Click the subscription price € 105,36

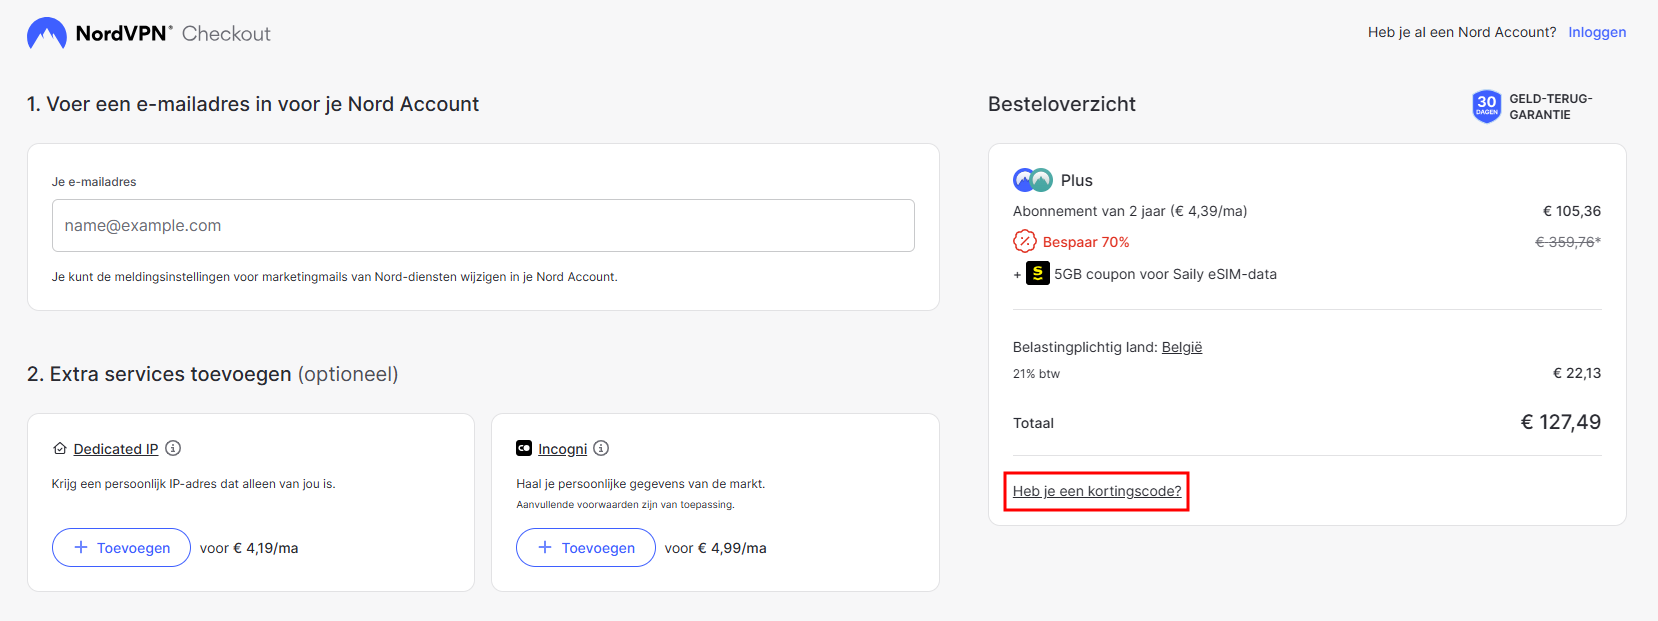1572,211
